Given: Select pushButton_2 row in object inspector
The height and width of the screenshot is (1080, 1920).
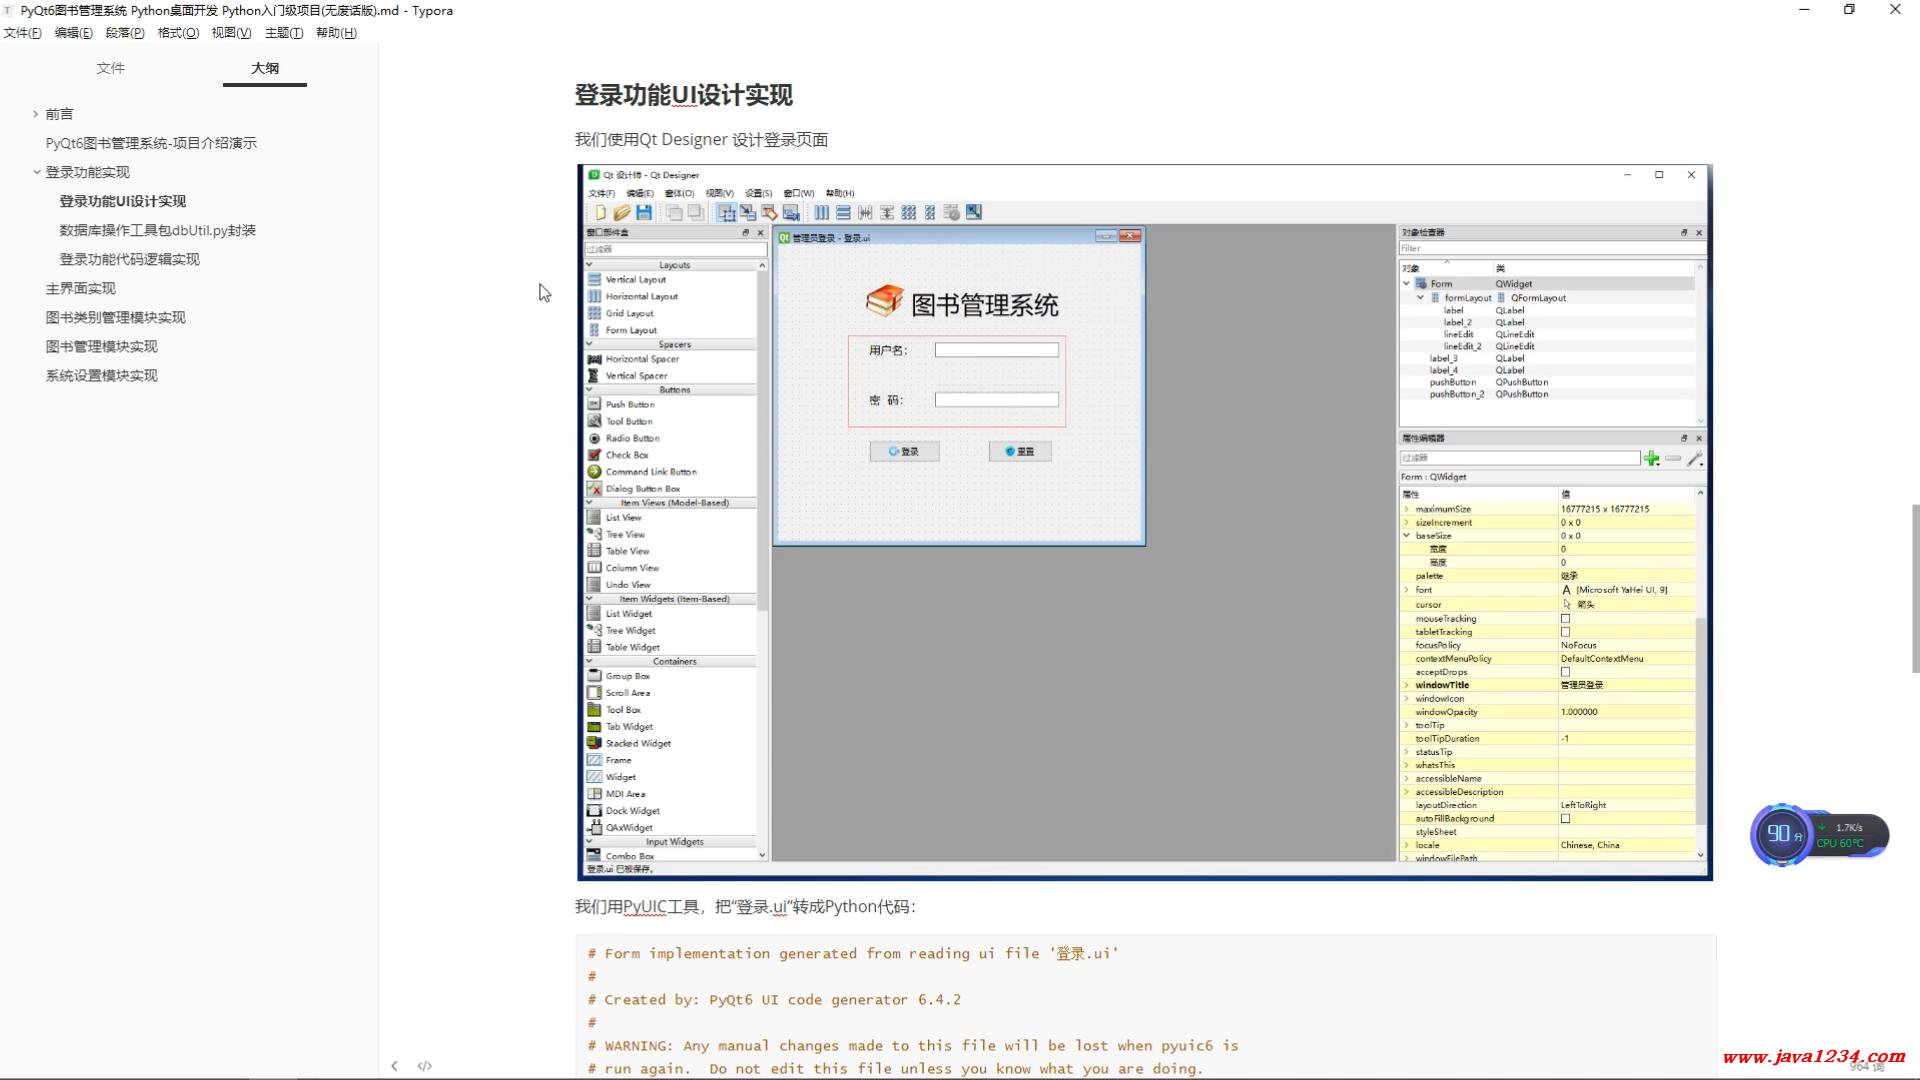Looking at the screenshot, I should tap(1548, 395).
